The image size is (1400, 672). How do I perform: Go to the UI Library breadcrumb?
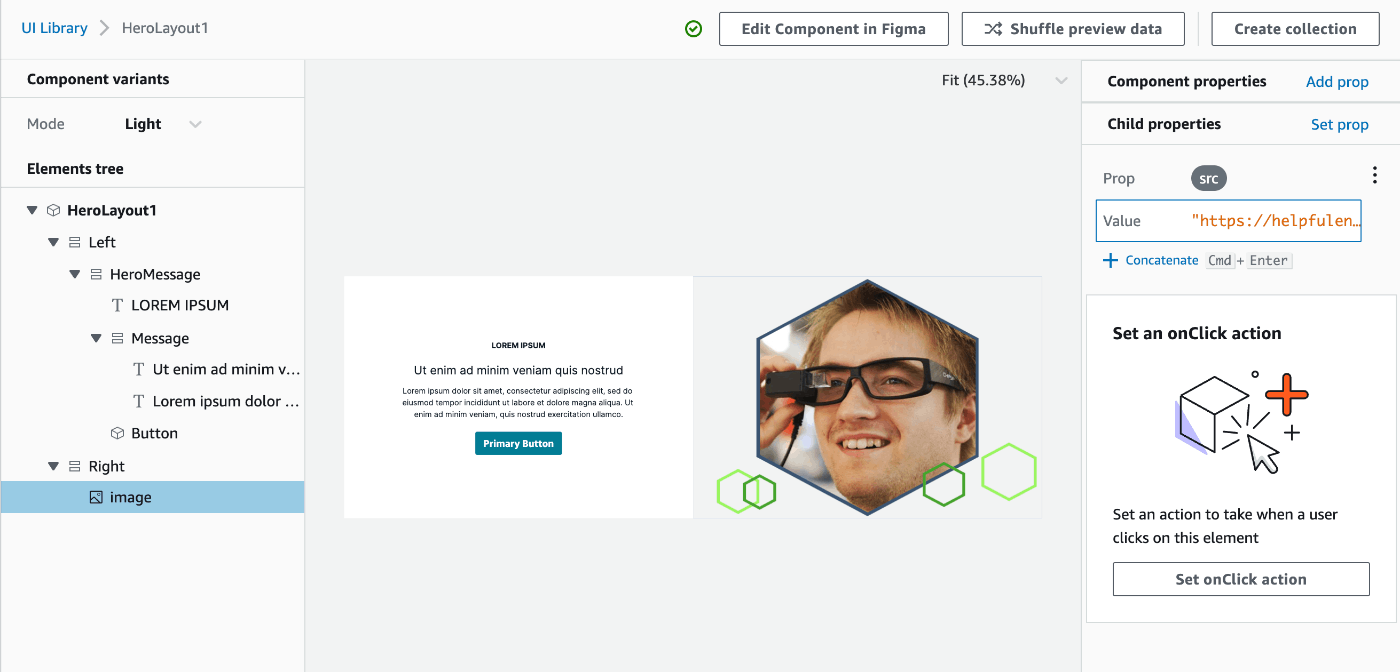pos(55,28)
